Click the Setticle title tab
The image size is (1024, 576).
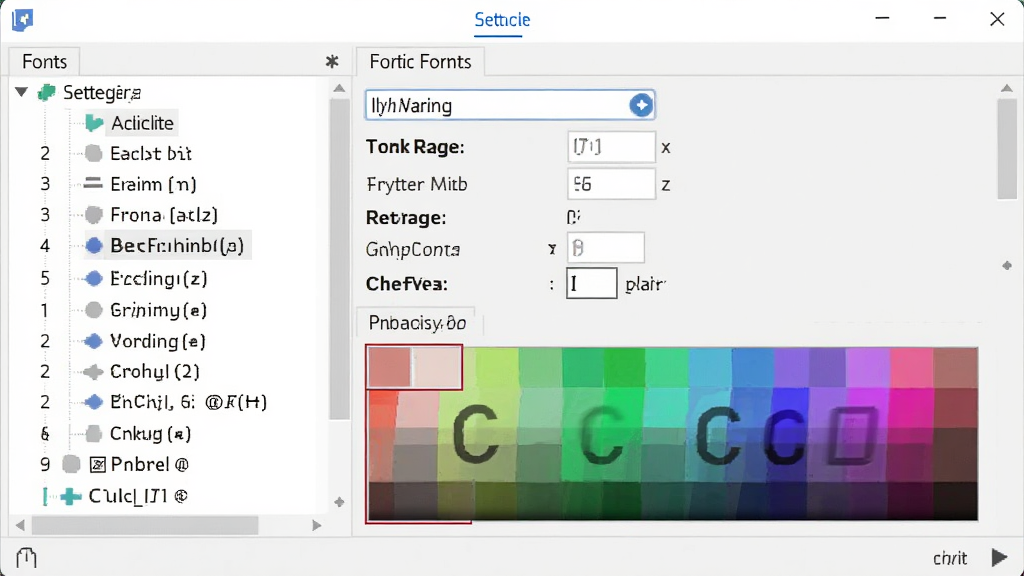[502, 20]
